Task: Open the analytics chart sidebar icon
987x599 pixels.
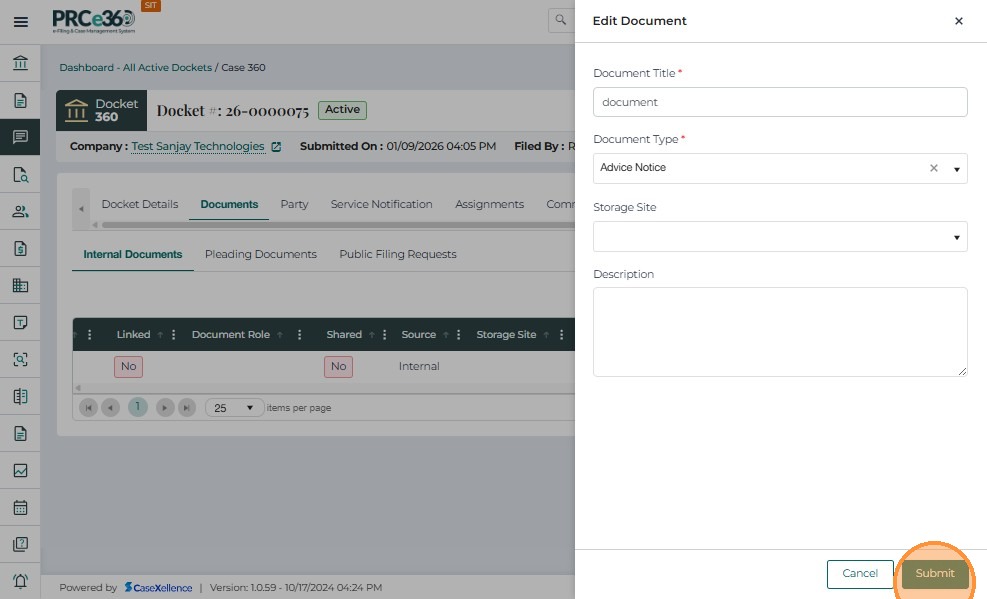Action: (x=20, y=470)
